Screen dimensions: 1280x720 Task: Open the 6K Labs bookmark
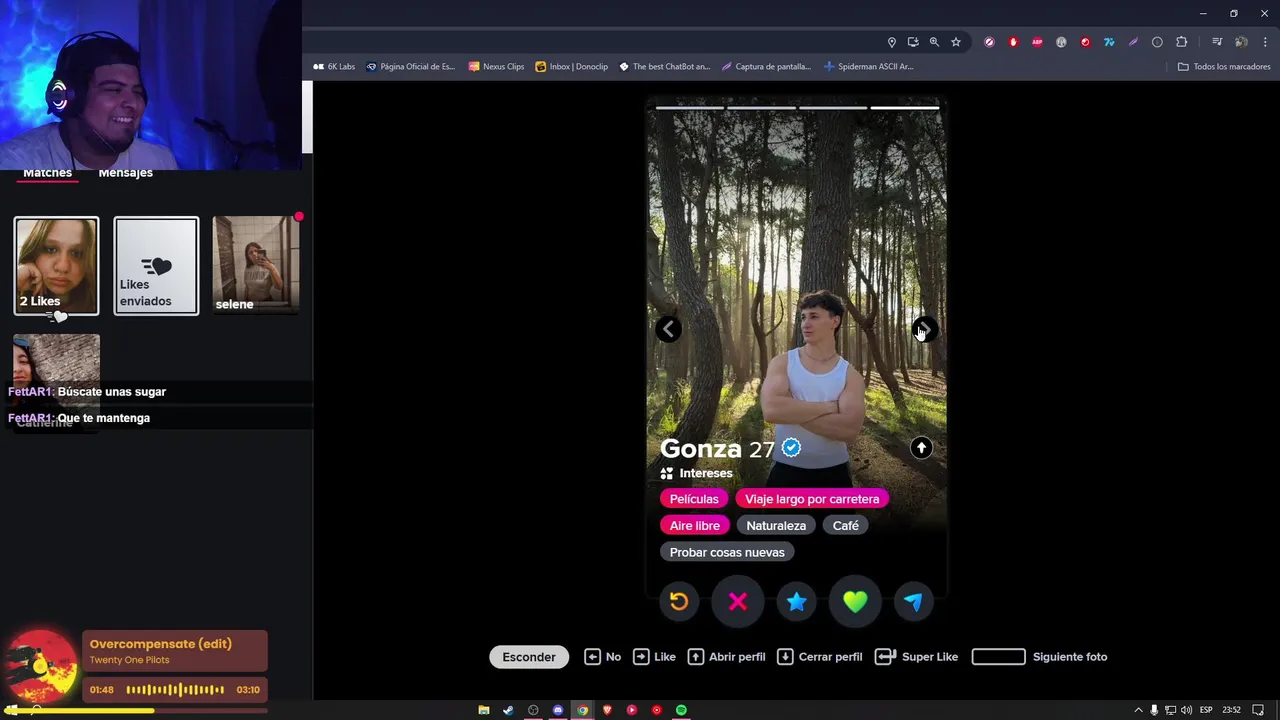click(334, 67)
